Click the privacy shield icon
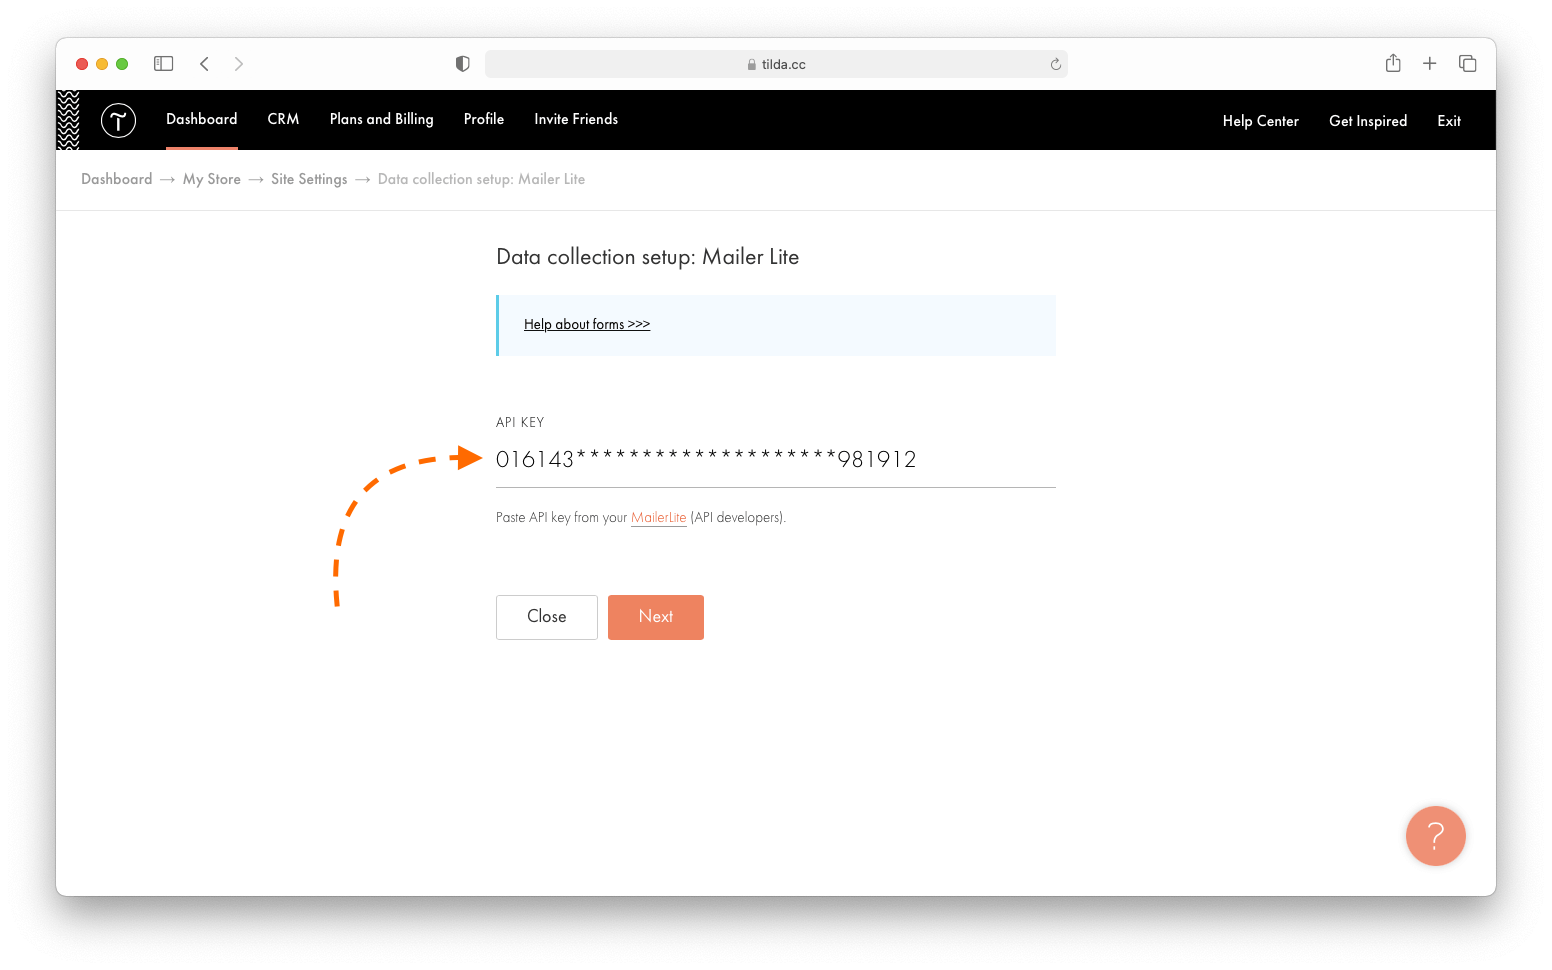Screen dimensions: 1552x970 [462, 63]
